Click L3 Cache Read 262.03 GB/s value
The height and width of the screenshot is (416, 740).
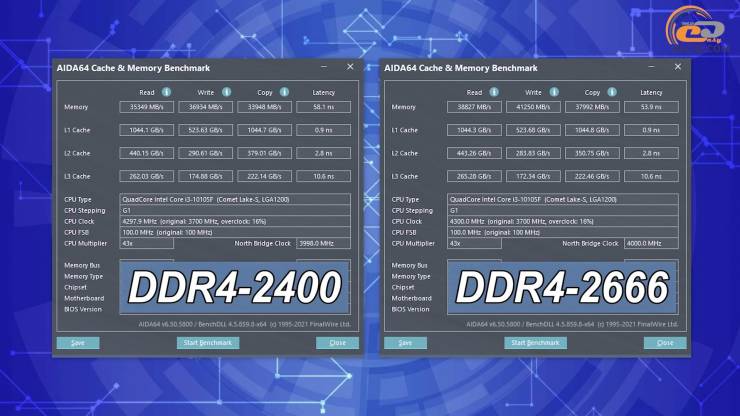click(146, 177)
